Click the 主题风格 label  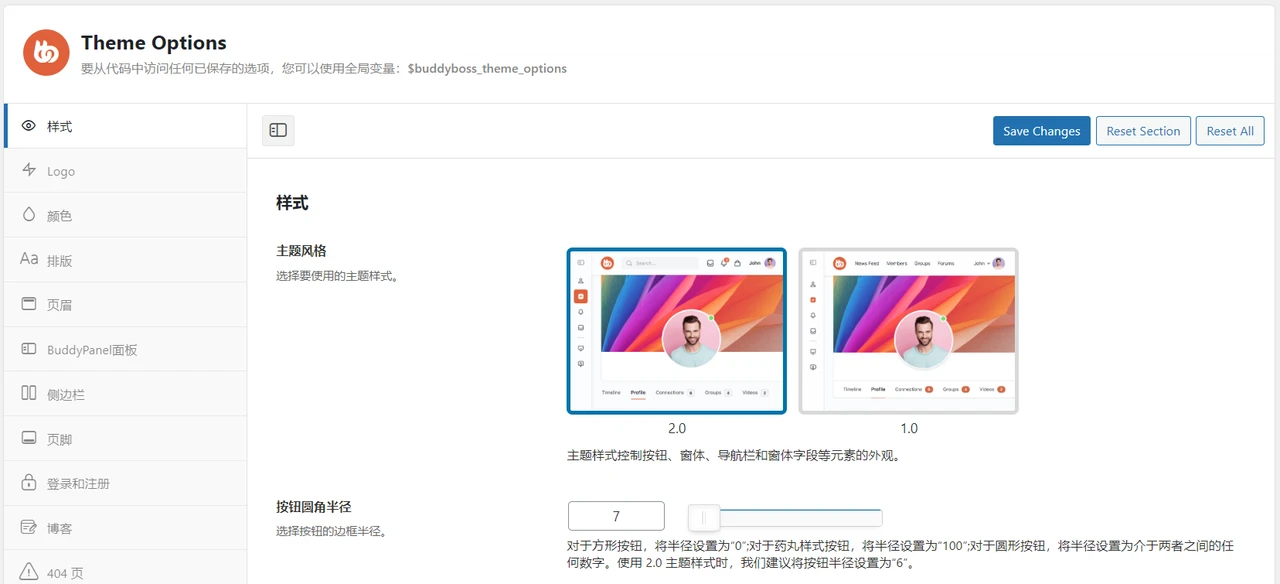pyautogui.click(x=301, y=251)
